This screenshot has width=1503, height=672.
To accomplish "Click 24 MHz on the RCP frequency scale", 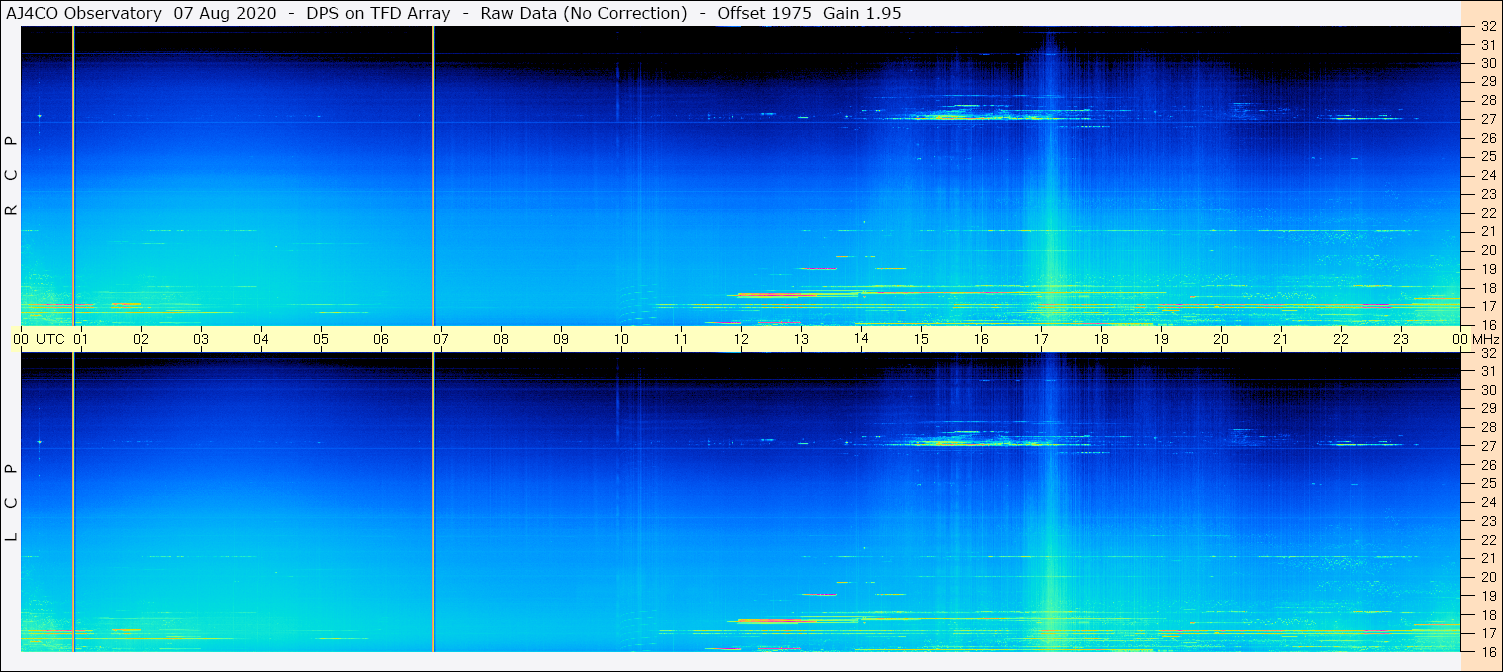I will pyautogui.click(x=1488, y=175).
